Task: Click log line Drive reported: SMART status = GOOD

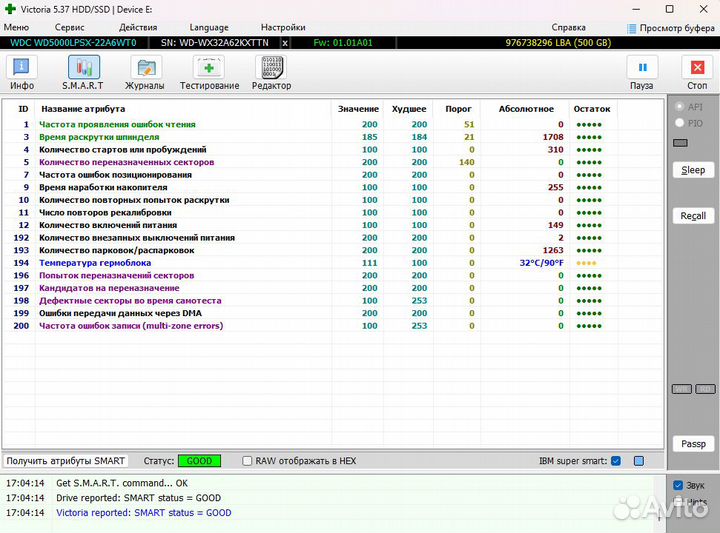Action: [x=138, y=498]
